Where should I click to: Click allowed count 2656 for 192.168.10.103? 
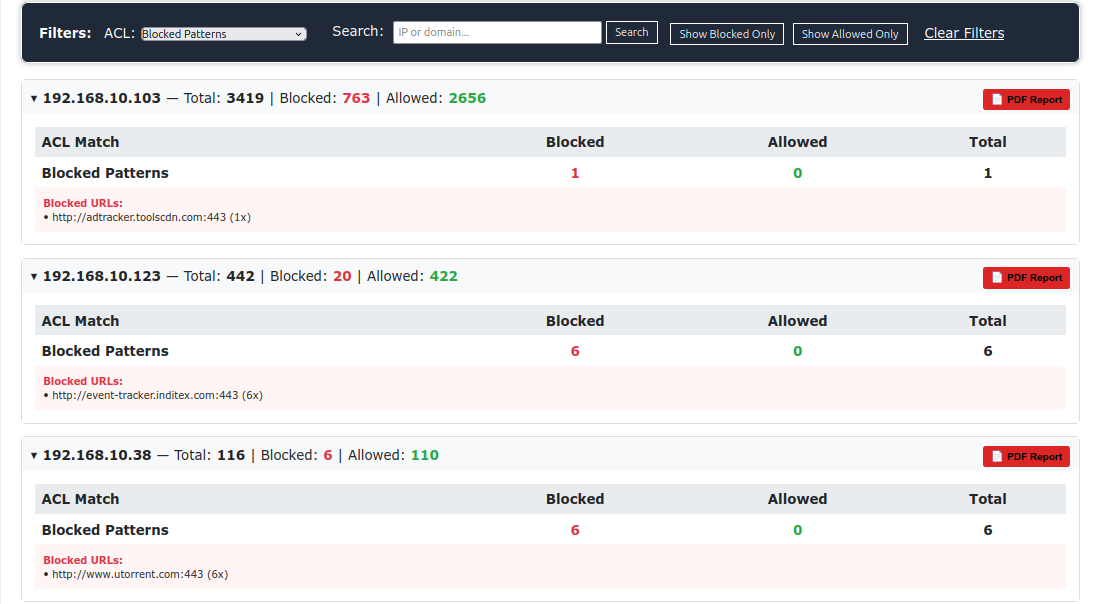click(x=467, y=98)
